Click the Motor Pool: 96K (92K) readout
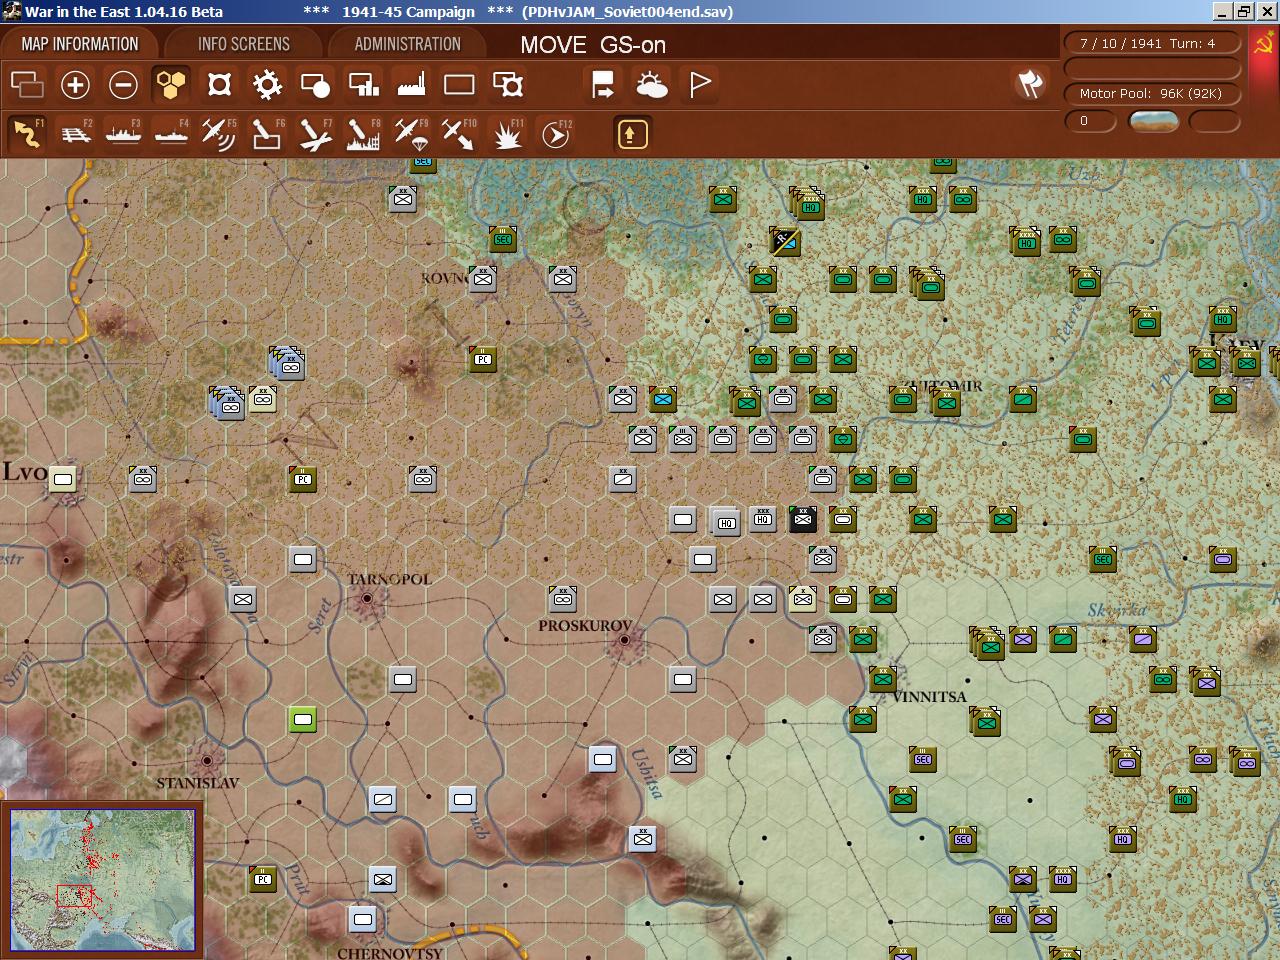 click(1152, 93)
